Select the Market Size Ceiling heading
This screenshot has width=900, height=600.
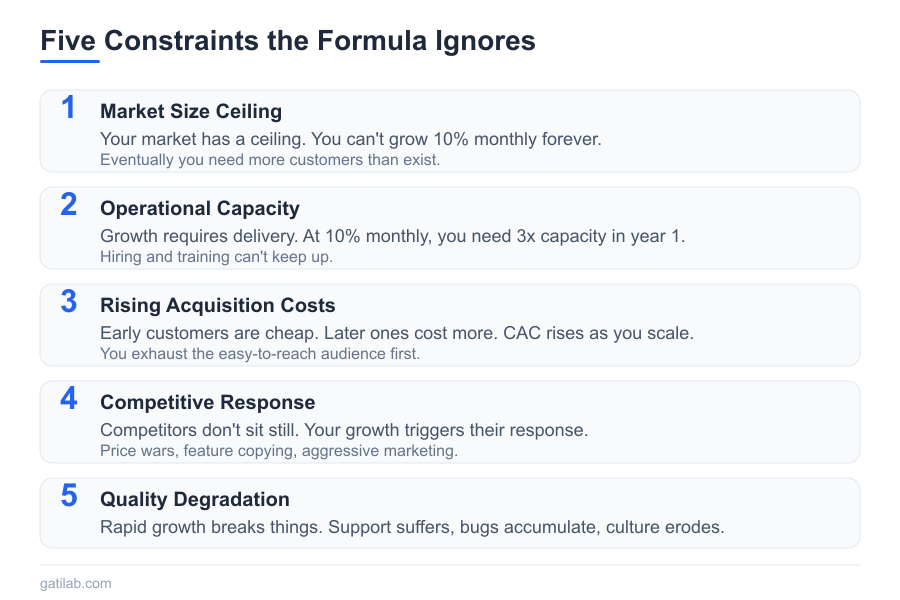pyautogui.click(x=191, y=111)
